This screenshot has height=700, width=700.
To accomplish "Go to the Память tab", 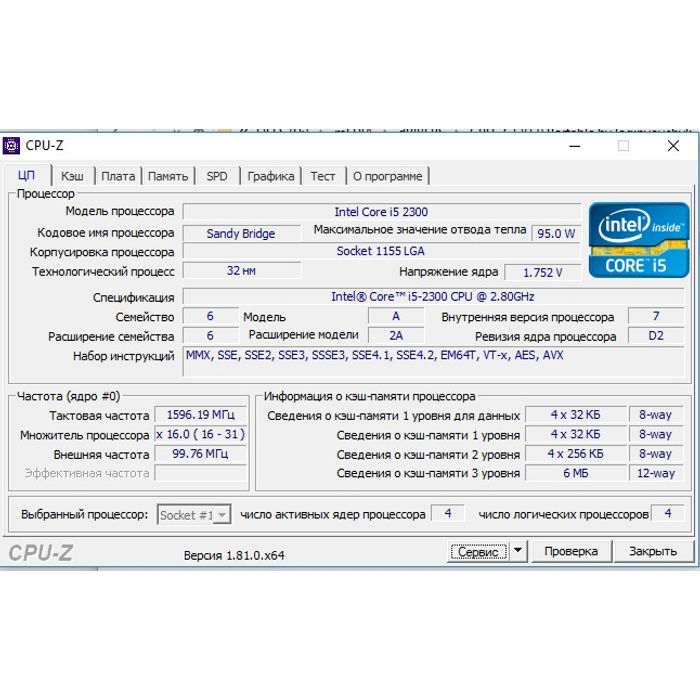I will click(168, 176).
